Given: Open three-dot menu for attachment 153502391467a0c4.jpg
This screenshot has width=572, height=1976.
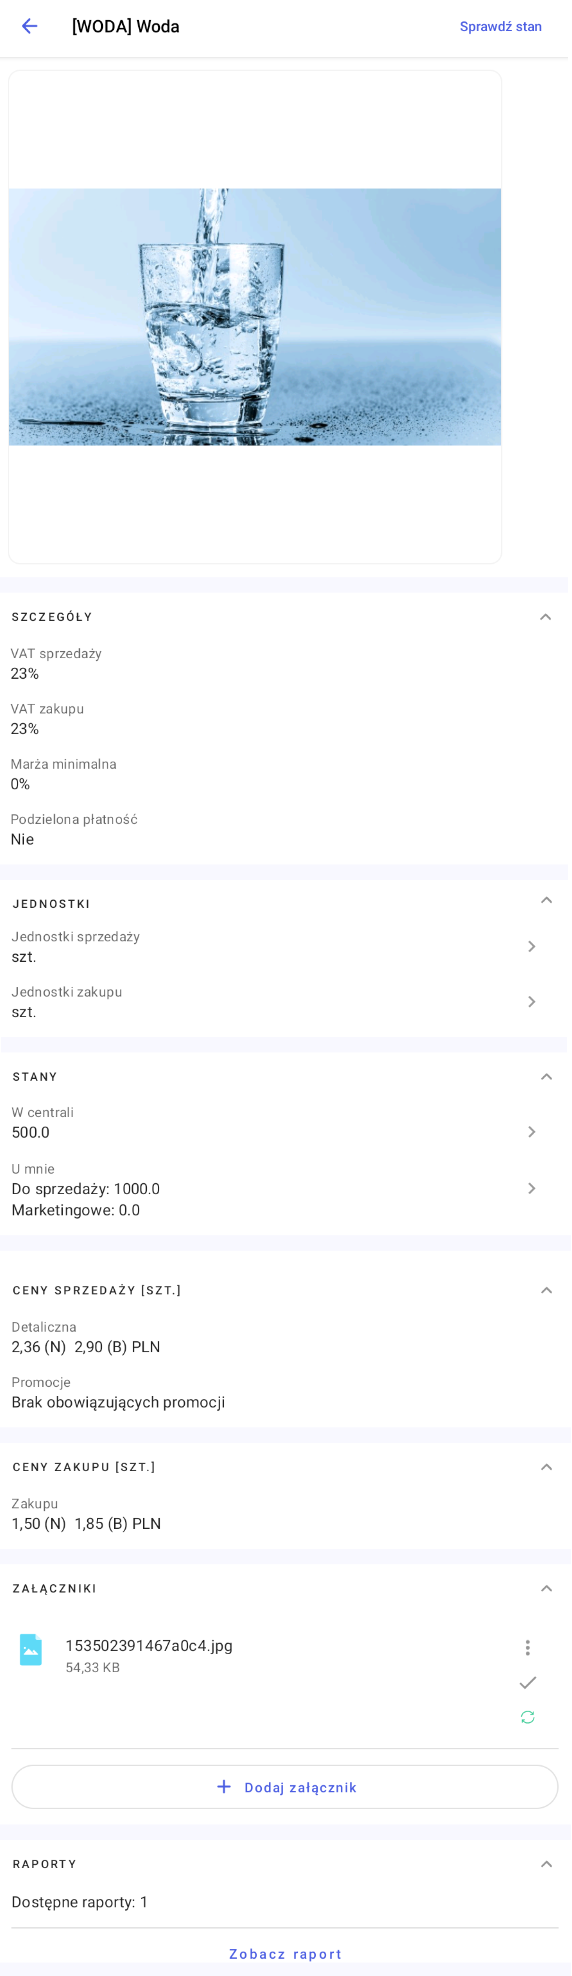Looking at the screenshot, I should pyautogui.click(x=528, y=1647).
